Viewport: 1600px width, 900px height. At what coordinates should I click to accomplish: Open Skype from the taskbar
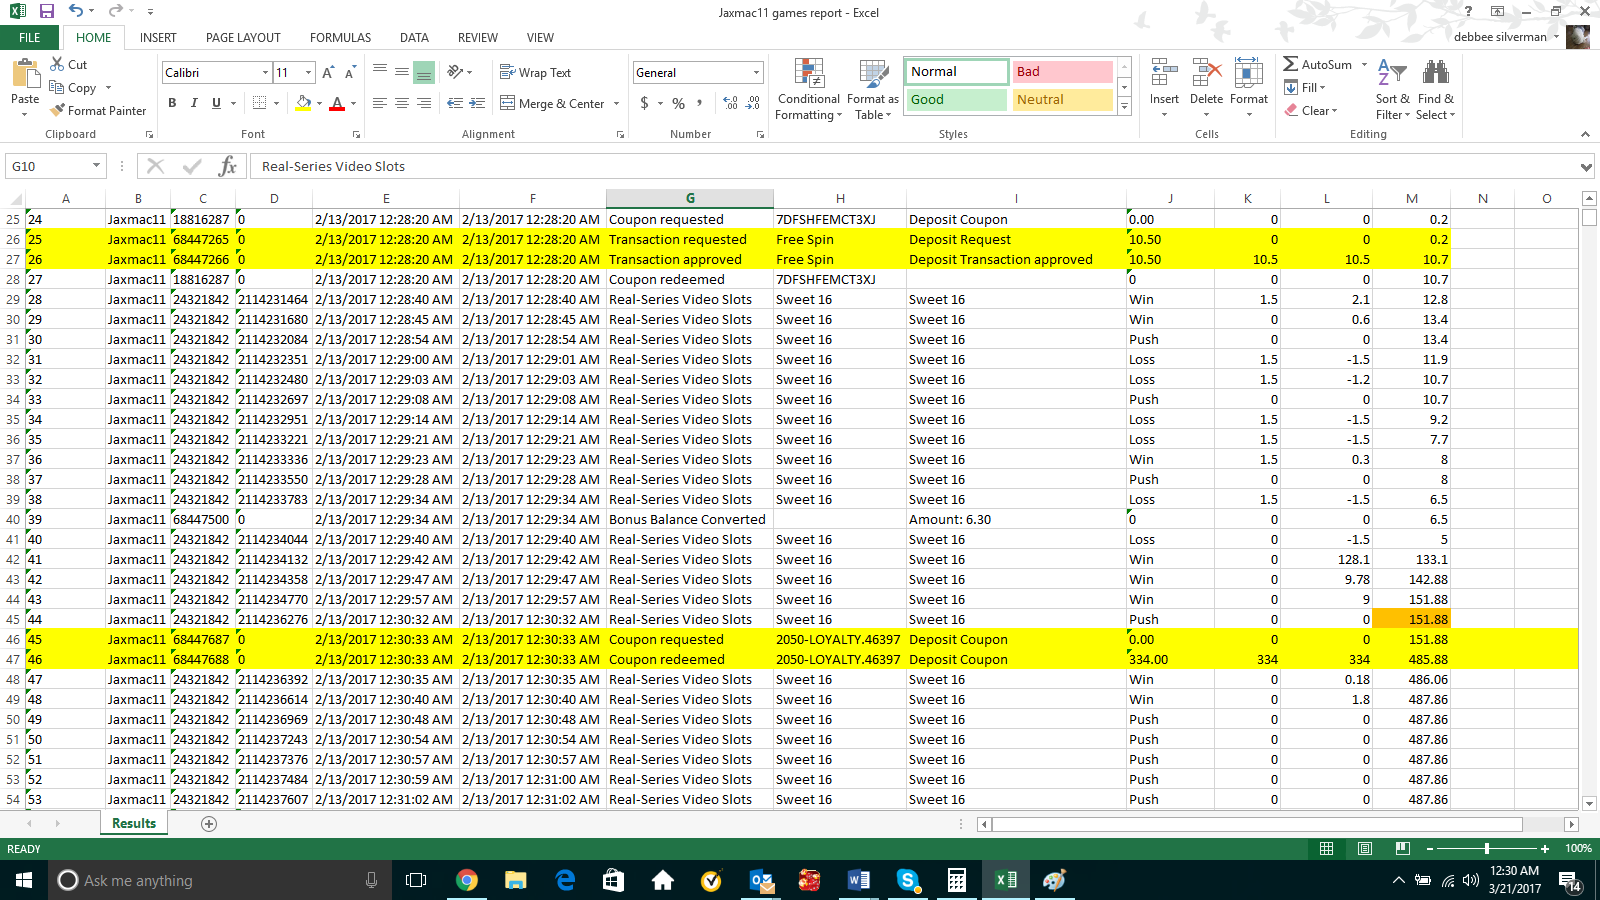click(907, 880)
